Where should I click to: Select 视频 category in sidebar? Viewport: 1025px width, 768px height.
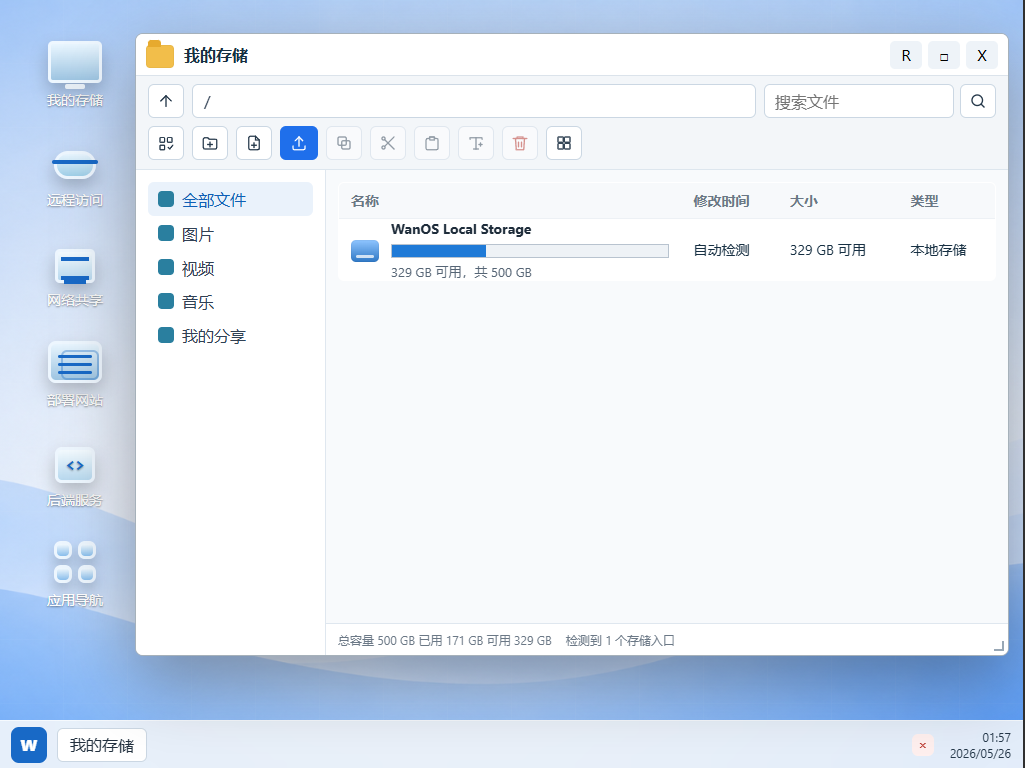(230, 268)
